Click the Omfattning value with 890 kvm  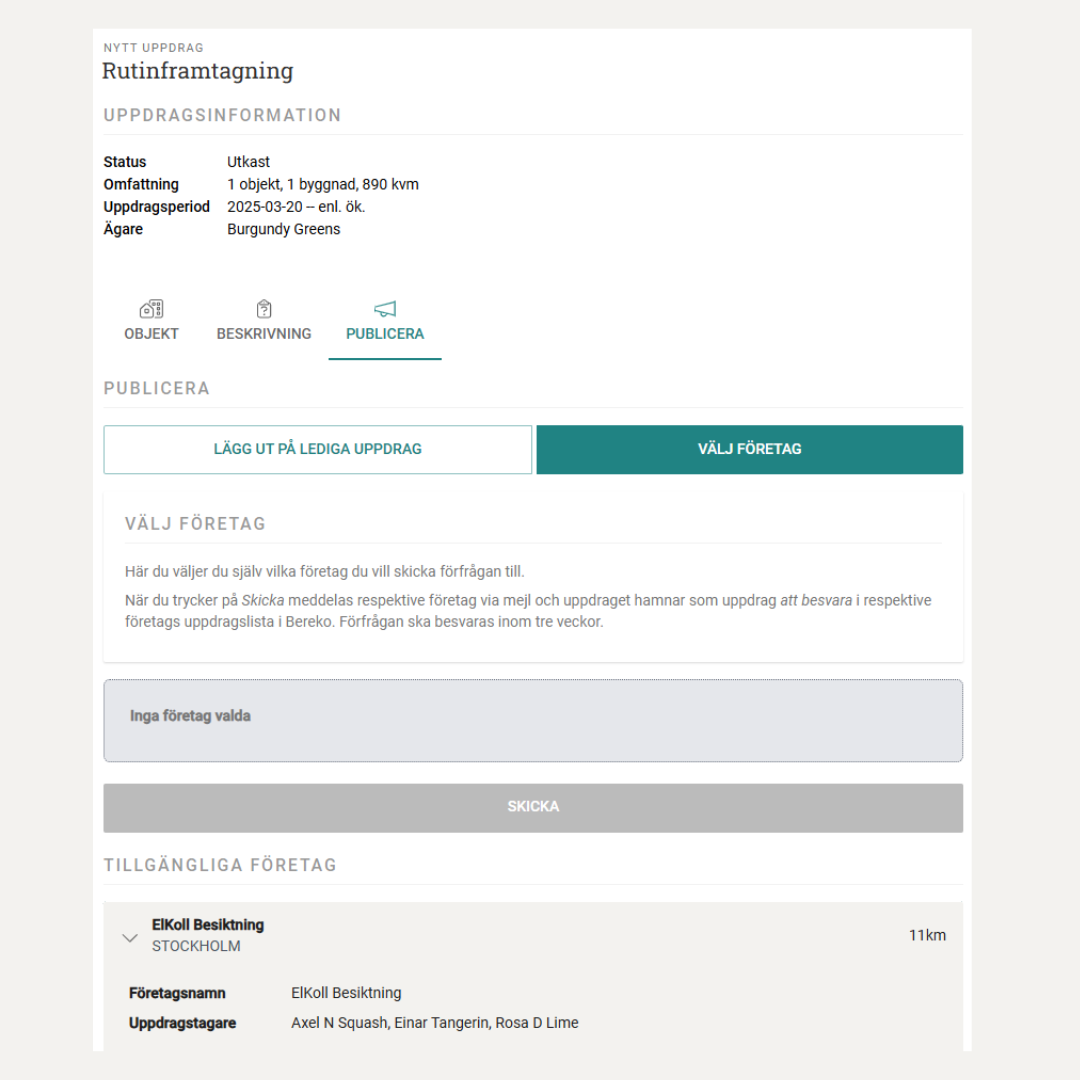pos(323,184)
